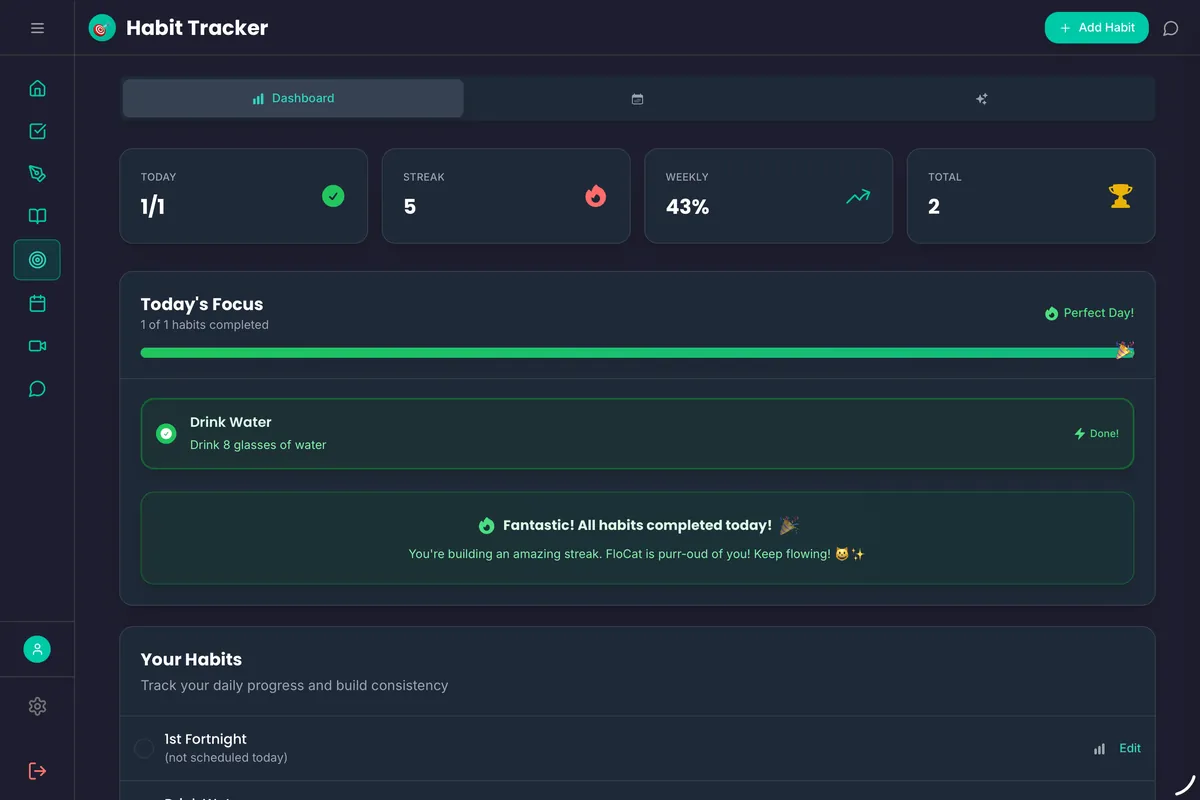The image size is (1200, 800).
Task: Select the Habits target icon in sidebar
Action: 37,260
